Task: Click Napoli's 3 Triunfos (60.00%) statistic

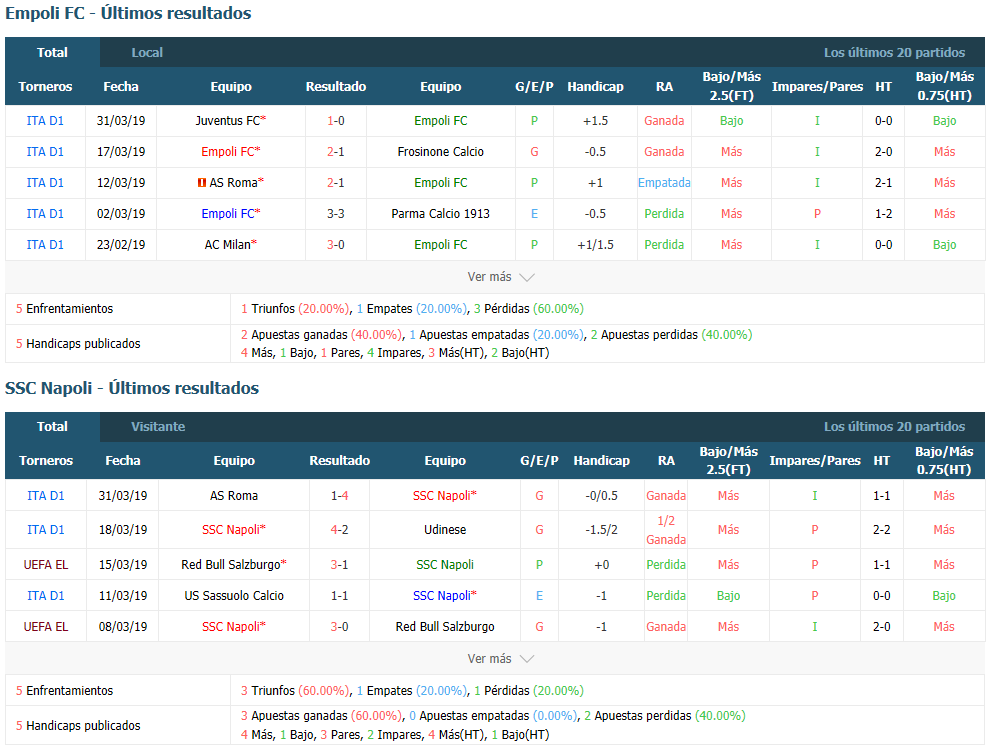Action: (295, 690)
